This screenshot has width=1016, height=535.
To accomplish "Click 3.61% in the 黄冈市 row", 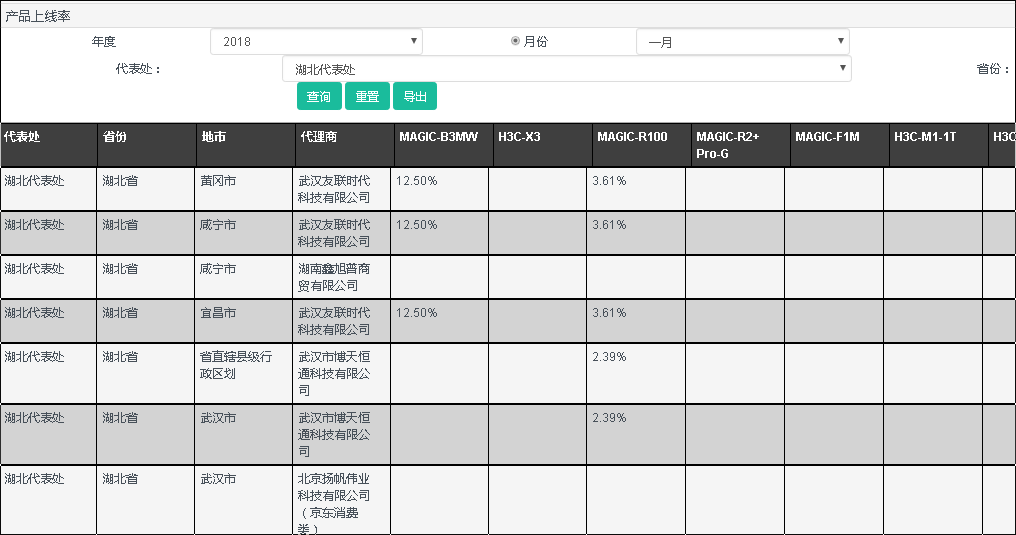I will coord(609,181).
